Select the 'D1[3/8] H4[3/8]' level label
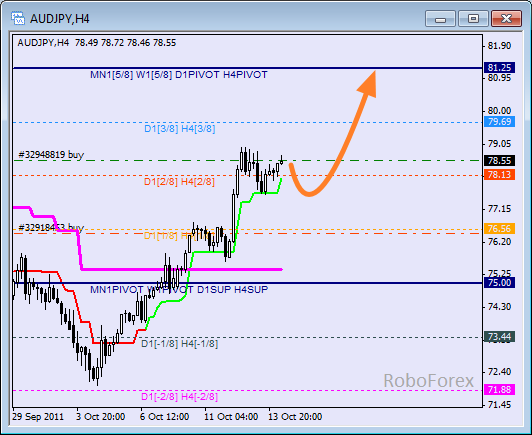 pos(180,129)
